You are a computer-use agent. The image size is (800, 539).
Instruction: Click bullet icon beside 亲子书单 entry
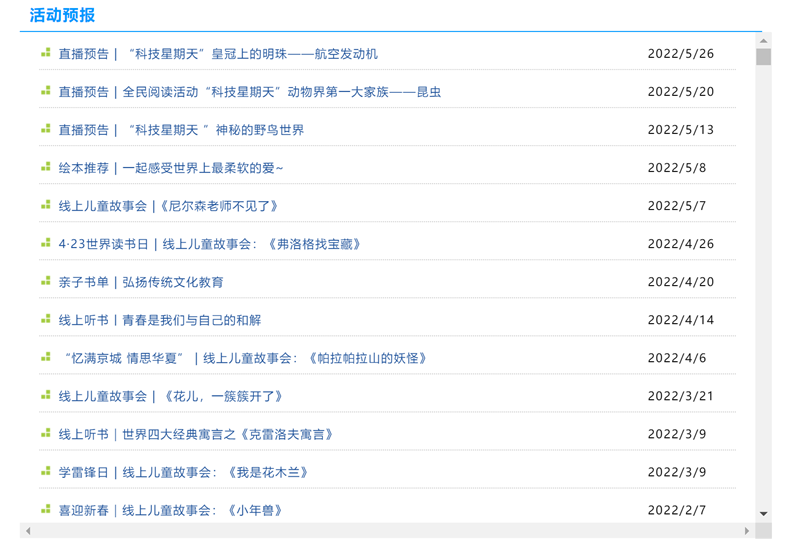tap(46, 282)
